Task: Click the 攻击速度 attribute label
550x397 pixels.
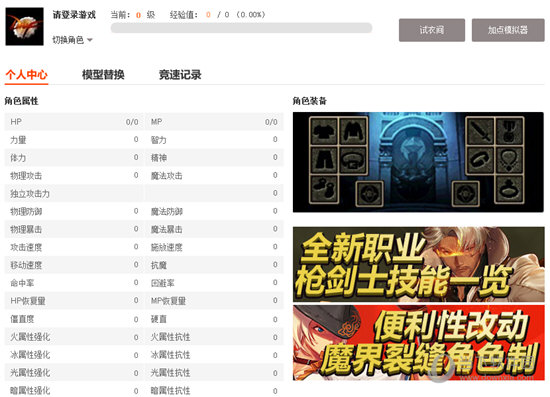Action: coord(26,247)
